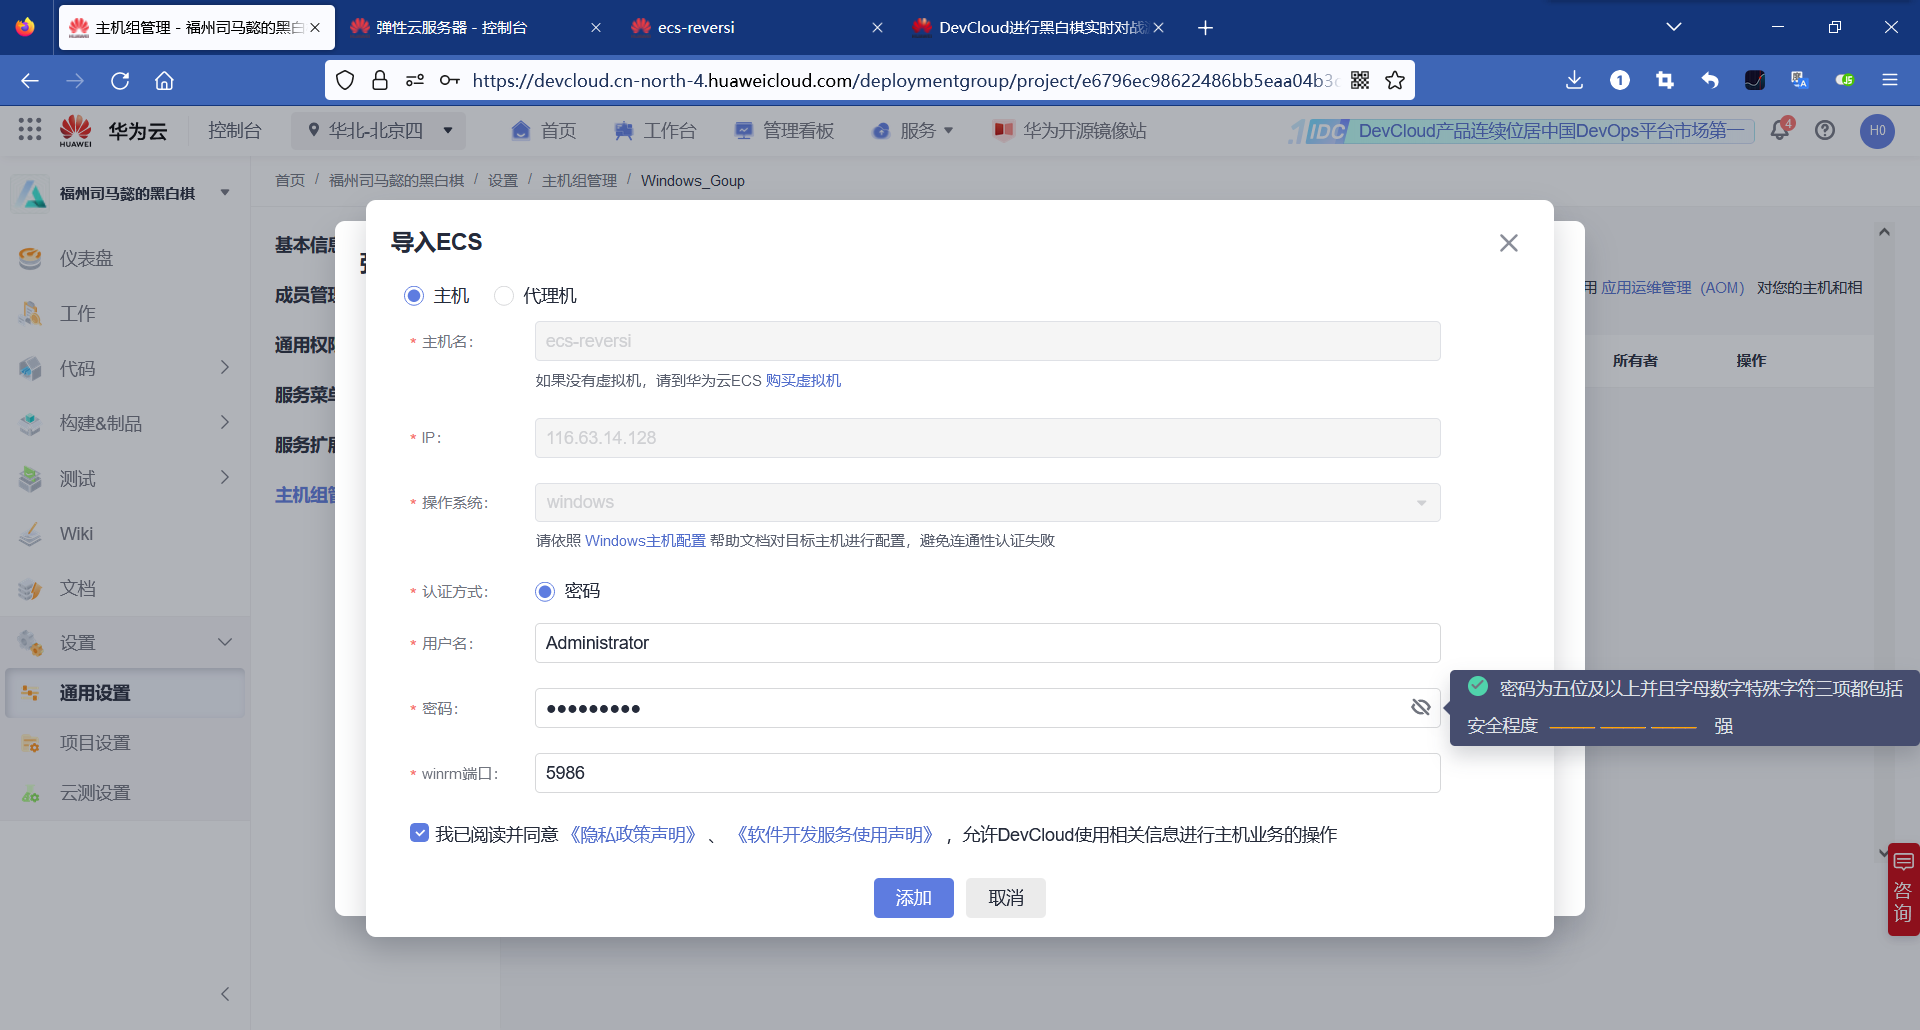Open the 应用运维管理 (AOM) link
The image size is (1920, 1030).
tap(1672, 288)
